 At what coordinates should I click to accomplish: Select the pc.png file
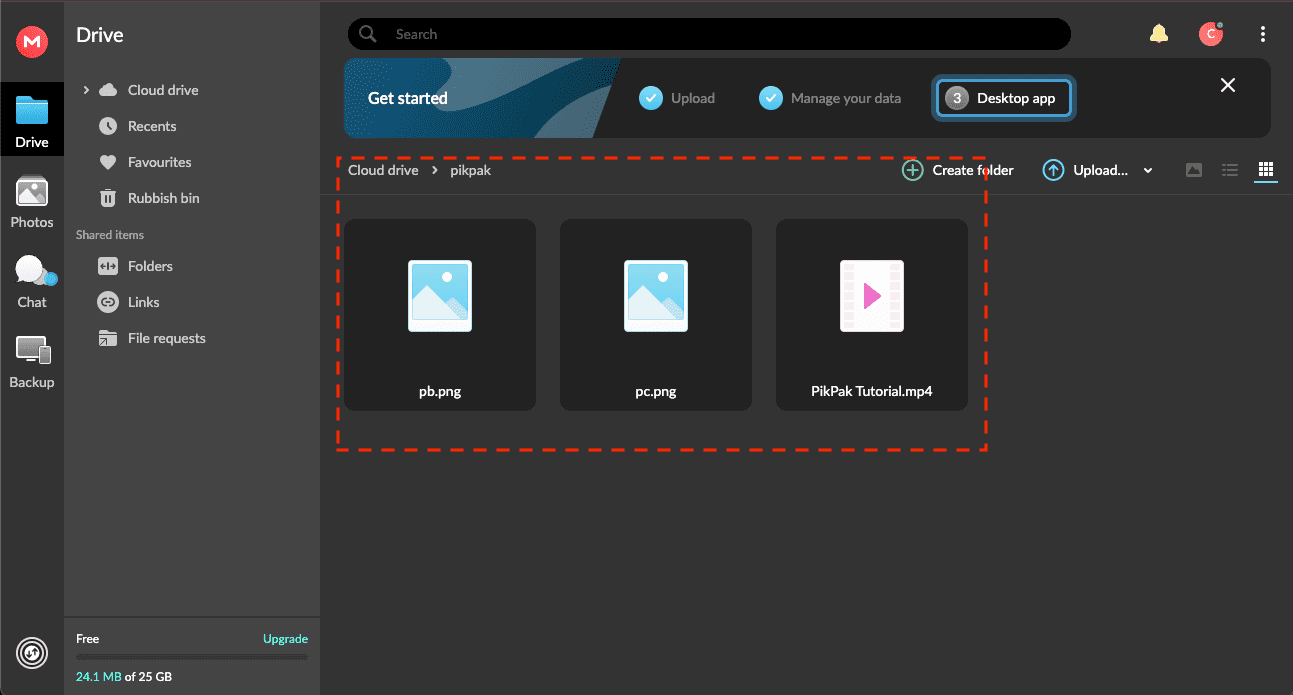(656, 315)
